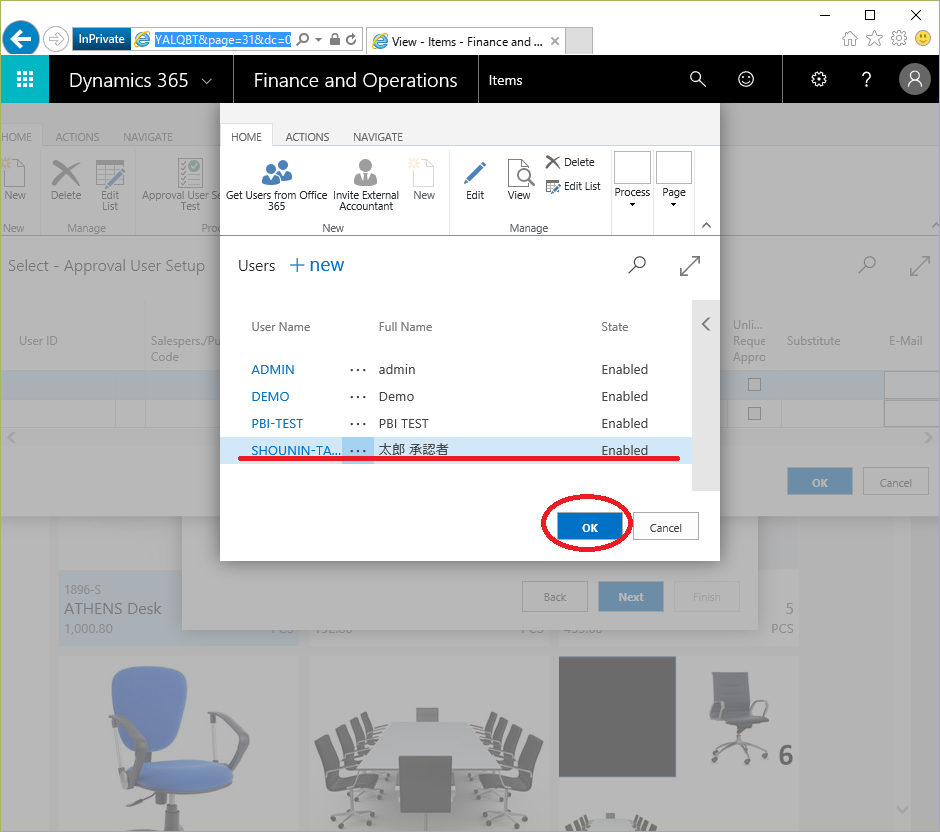Click Back in the background wizard
Image resolution: width=940 pixels, height=832 pixels.
coord(555,597)
